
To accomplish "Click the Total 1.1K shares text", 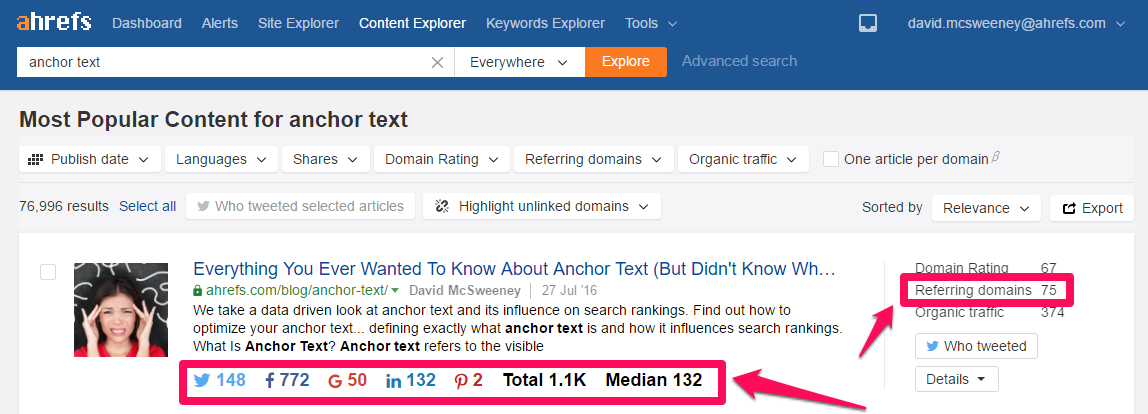I will [544, 380].
